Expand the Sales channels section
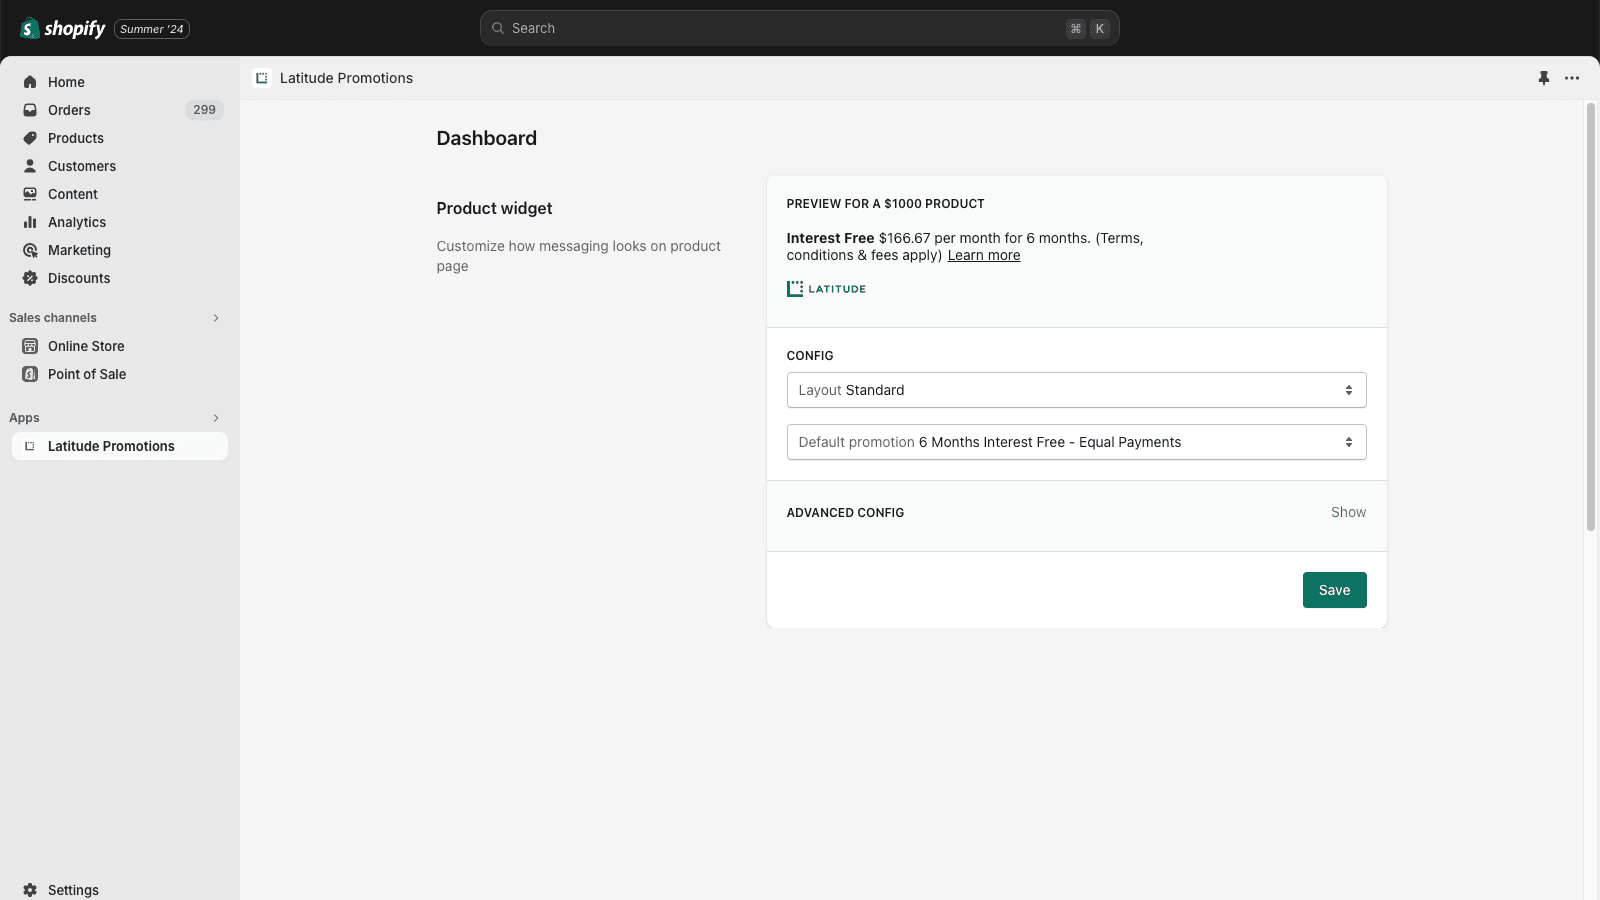 216,318
